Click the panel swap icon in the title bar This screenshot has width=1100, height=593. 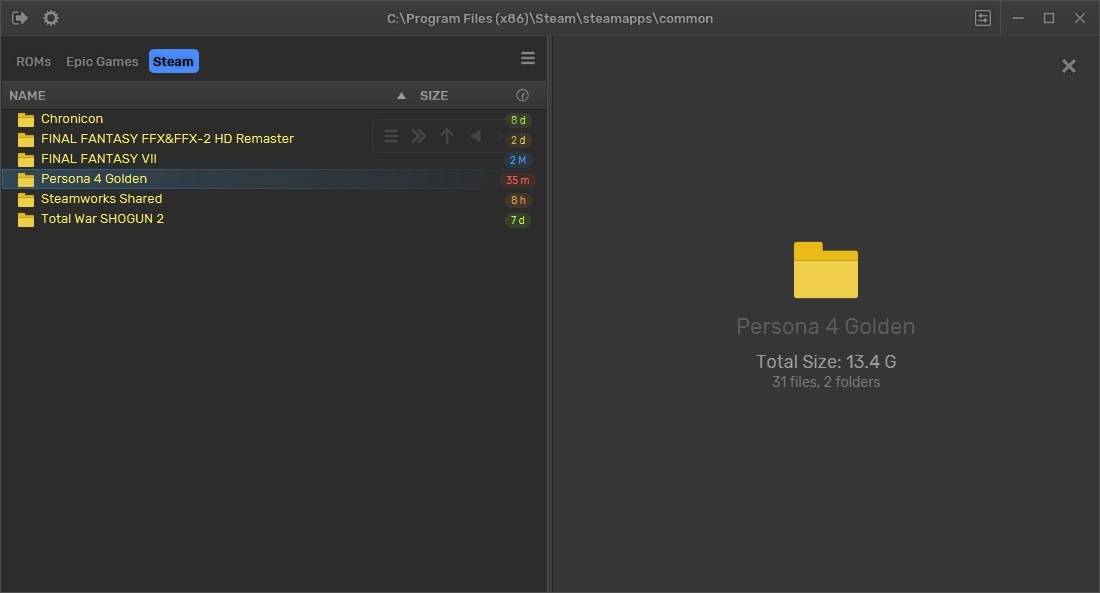pyautogui.click(x=982, y=17)
